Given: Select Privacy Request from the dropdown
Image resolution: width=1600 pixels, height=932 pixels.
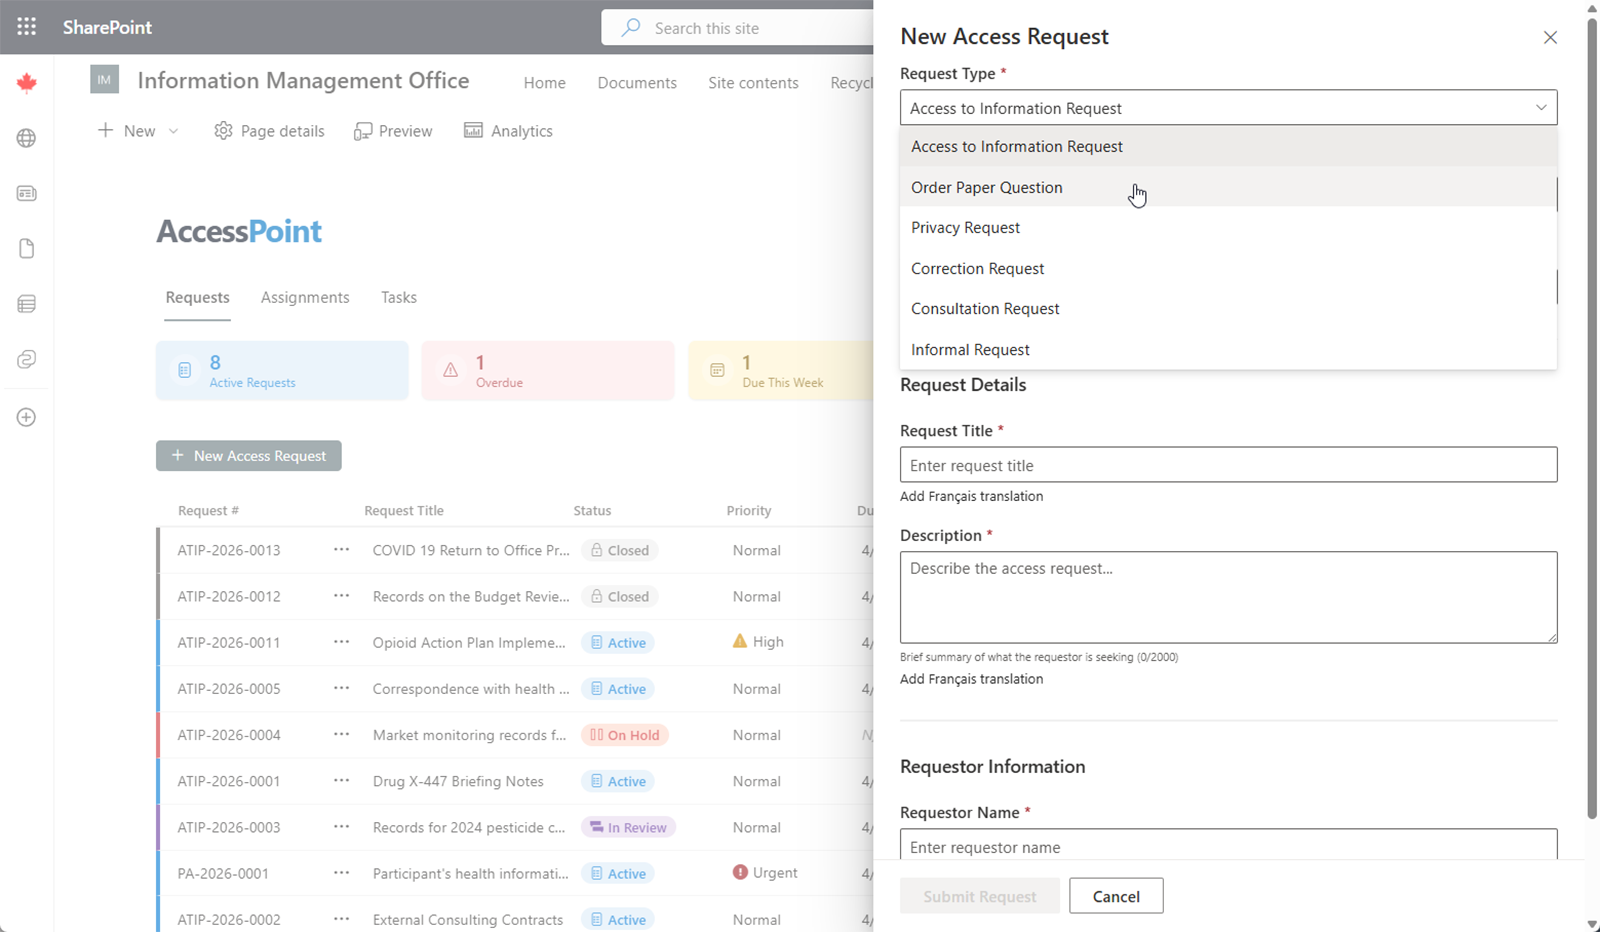Looking at the screenshot, I should [965, 227].
